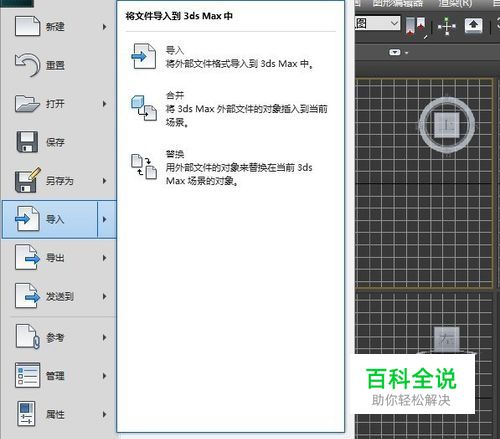Screen dimensions: 500x439
Task: Click the Export (导出) document icon
Action: point(27,257)
